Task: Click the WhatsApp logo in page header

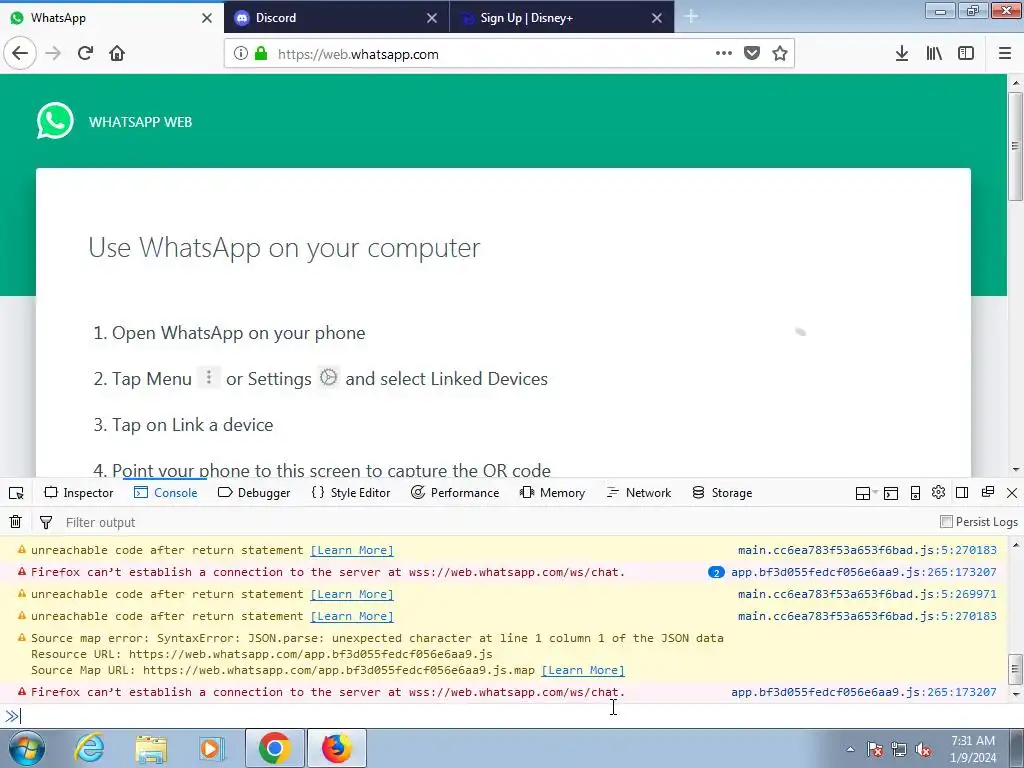Action: coord(55,121)
